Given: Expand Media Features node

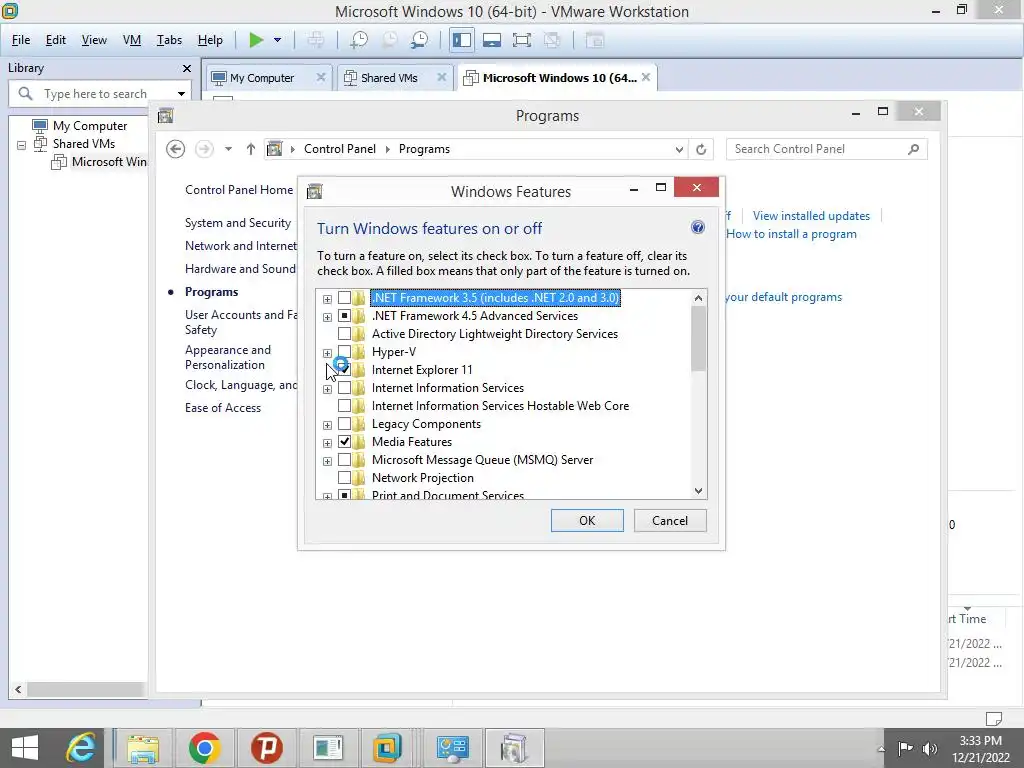Looking at the screenshot, I should coord(327,443).
